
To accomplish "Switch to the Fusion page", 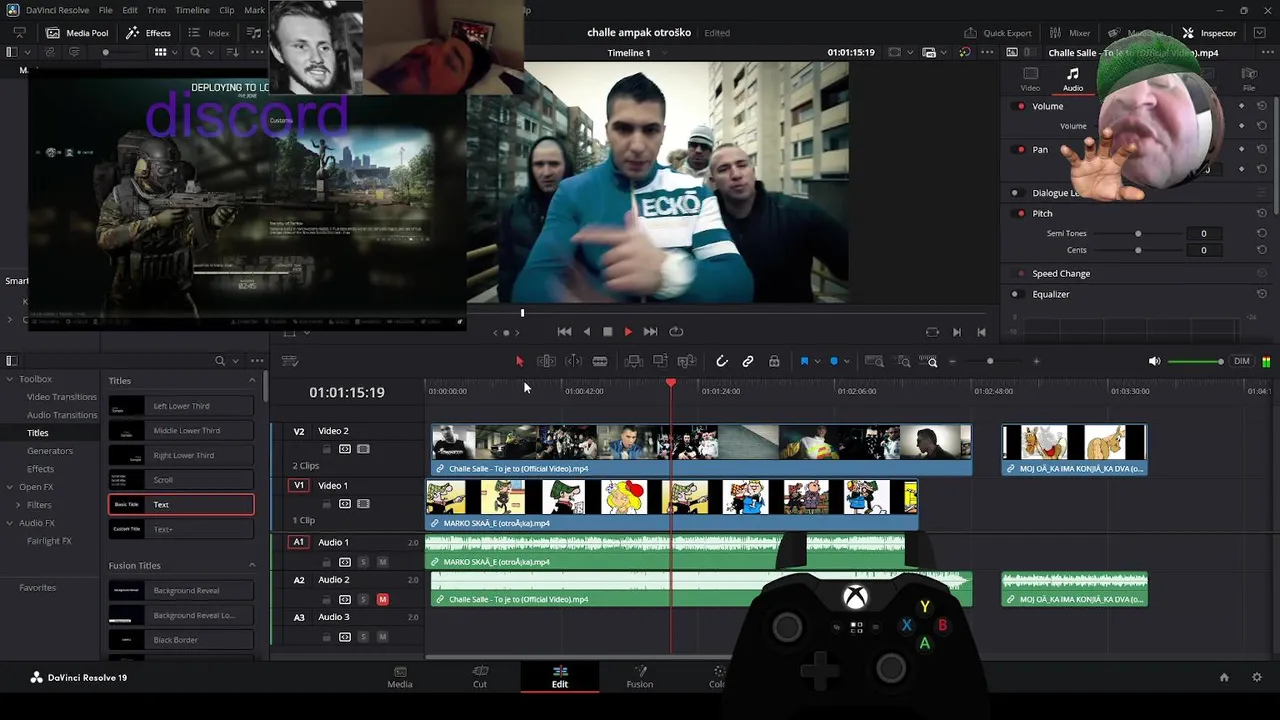I will [640, 677].
